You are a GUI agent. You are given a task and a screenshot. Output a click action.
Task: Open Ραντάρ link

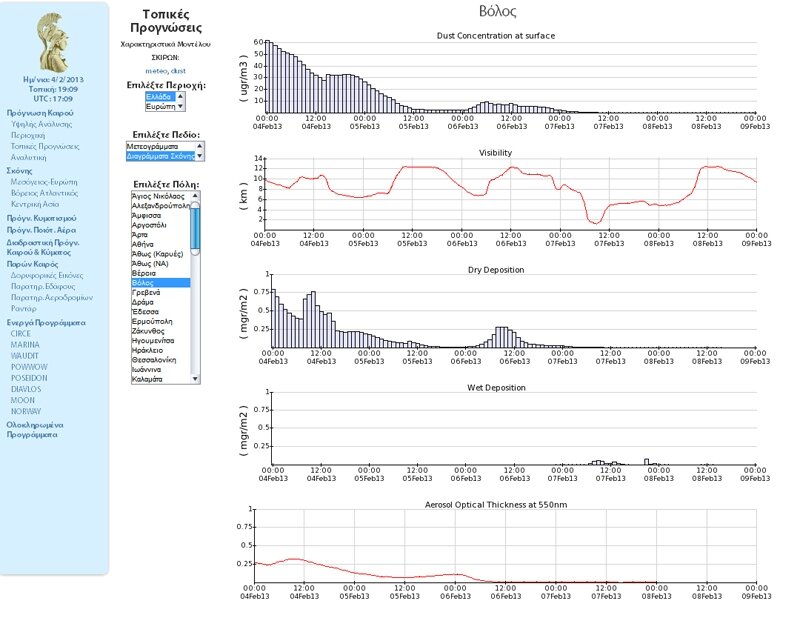[x=23, y=309]
